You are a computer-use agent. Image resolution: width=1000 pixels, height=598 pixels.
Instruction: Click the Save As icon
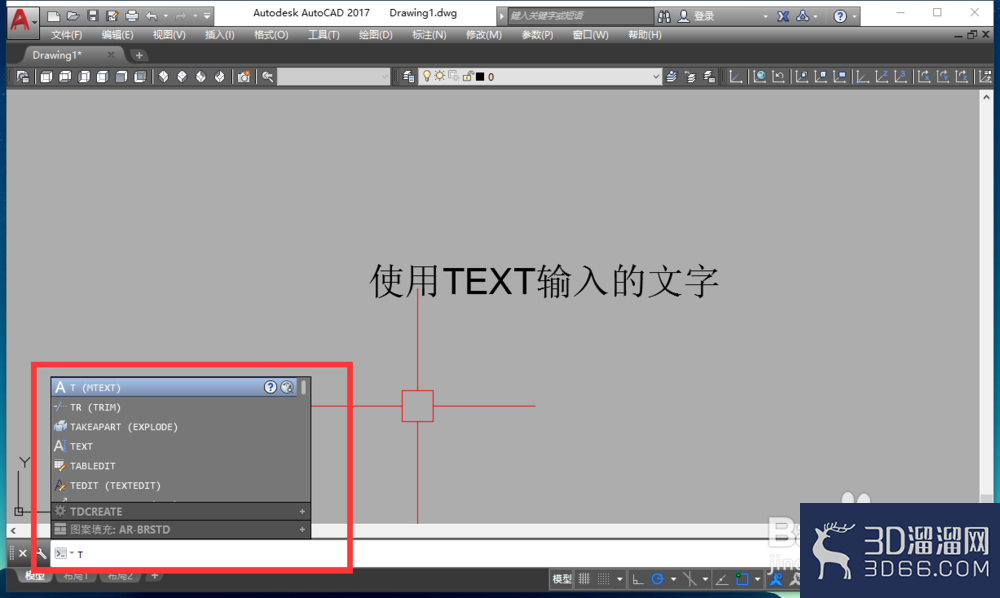tap(112, 16)
